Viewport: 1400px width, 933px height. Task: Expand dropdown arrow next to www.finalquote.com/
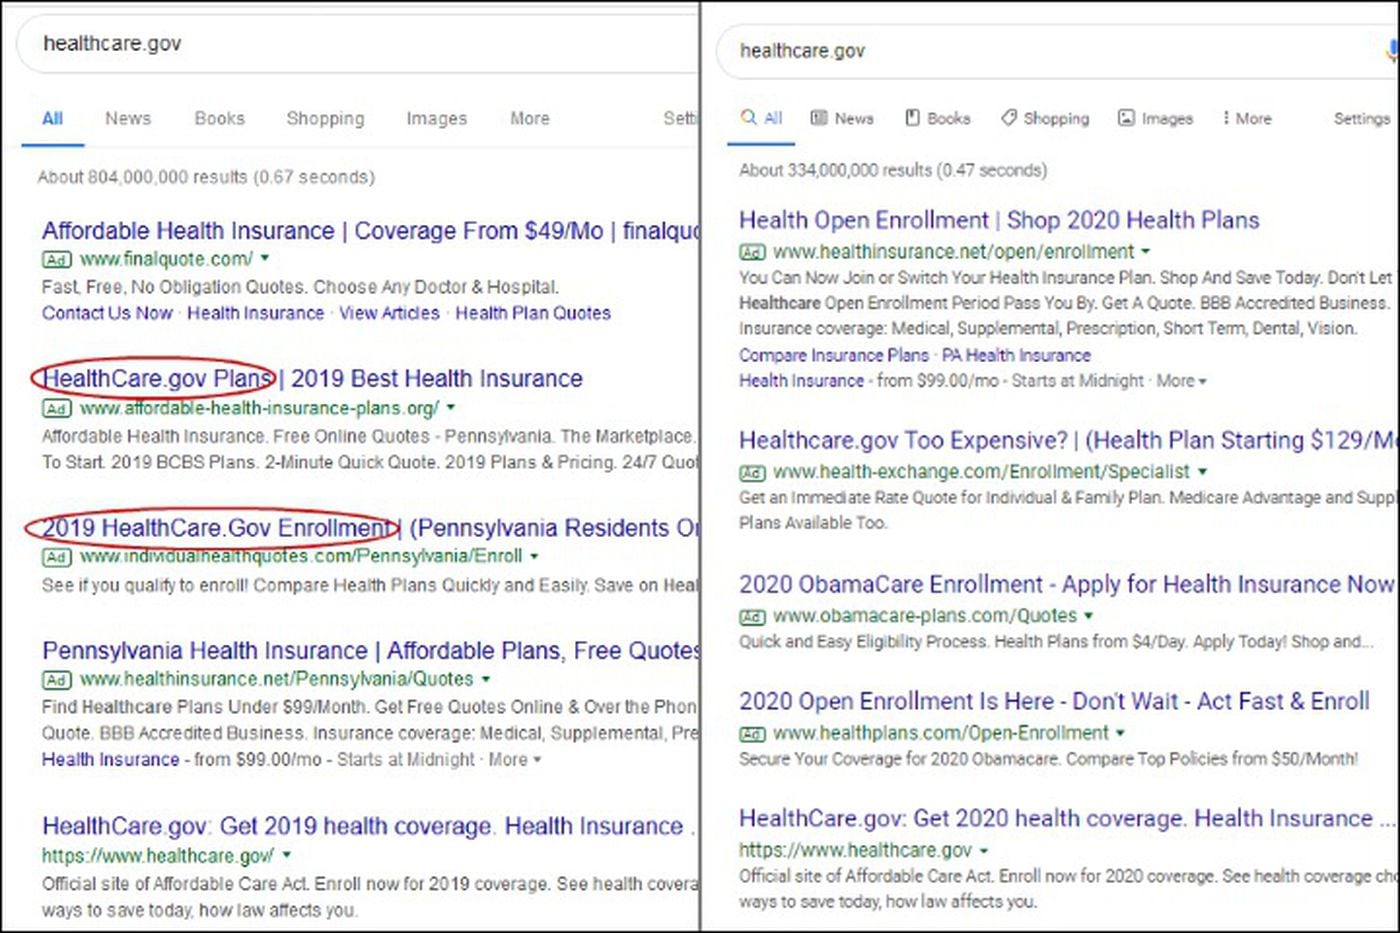[265, 259]
